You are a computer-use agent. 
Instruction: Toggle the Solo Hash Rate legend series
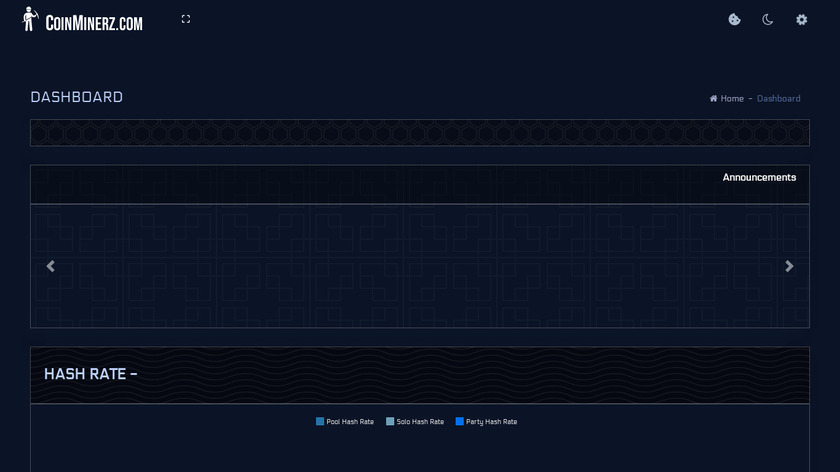pyautogui.click(x=415, y=422)
